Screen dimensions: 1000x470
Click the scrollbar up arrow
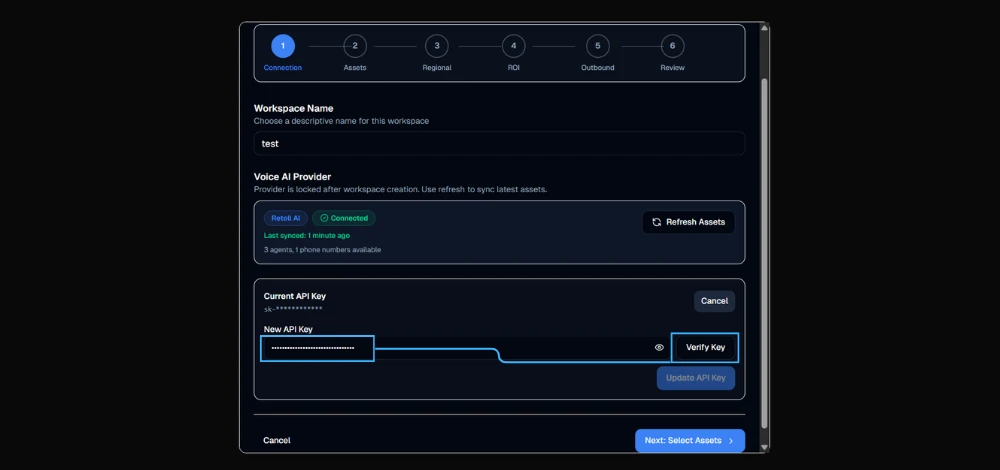tap(765, 27)
